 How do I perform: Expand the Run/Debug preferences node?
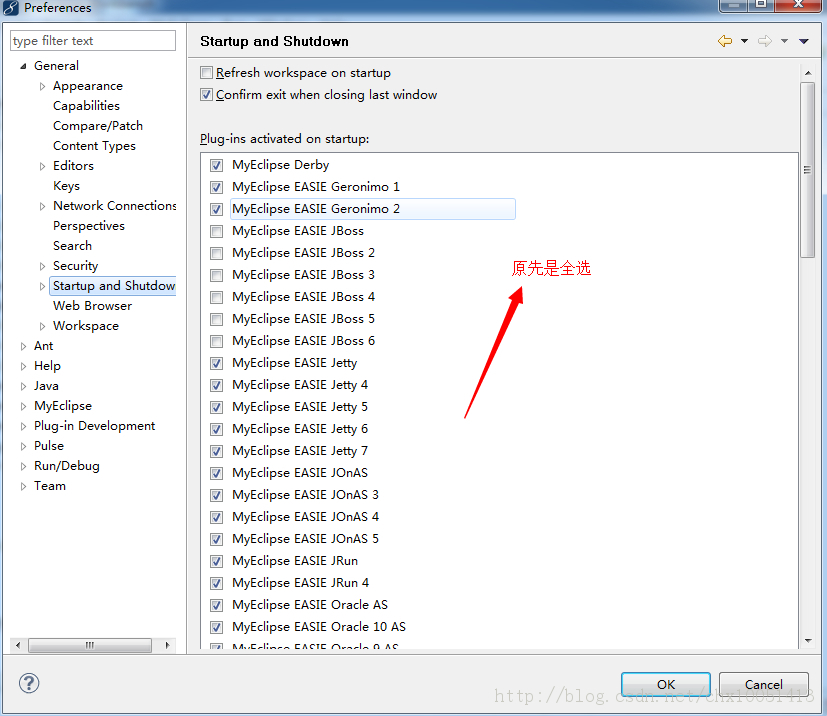[23, 466]
